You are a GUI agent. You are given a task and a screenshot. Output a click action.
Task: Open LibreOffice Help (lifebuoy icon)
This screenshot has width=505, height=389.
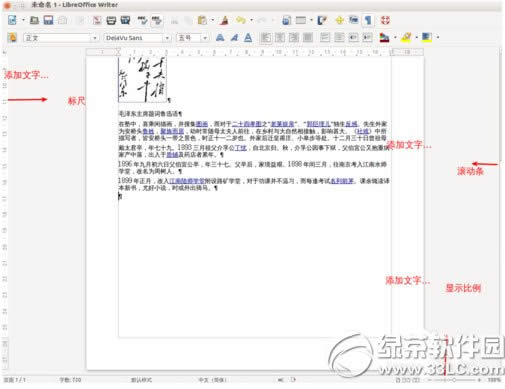385,20
